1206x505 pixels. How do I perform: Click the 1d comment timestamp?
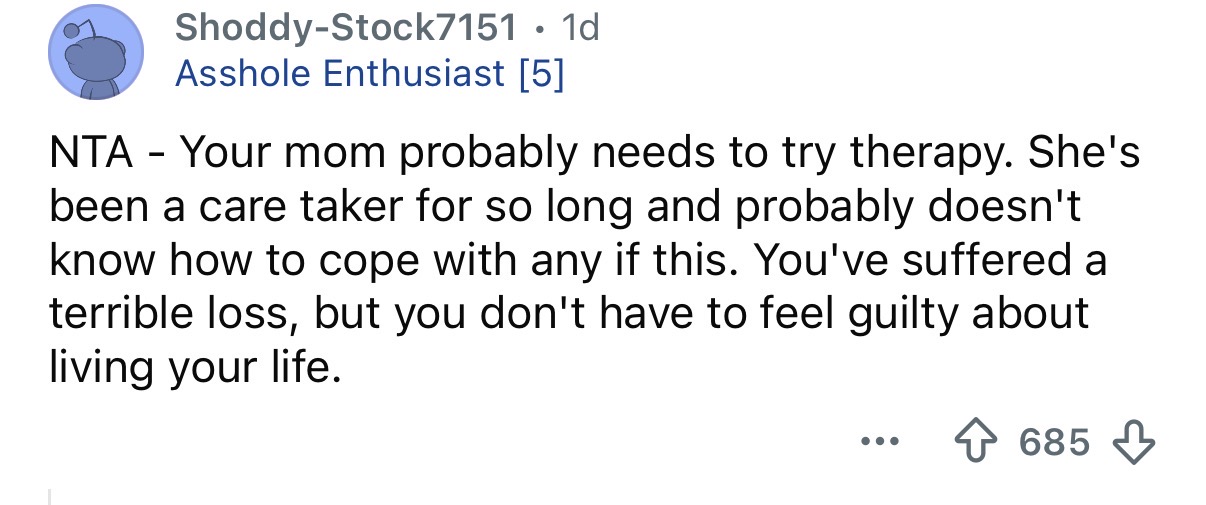pyautogui.click(x=579, y=27)
